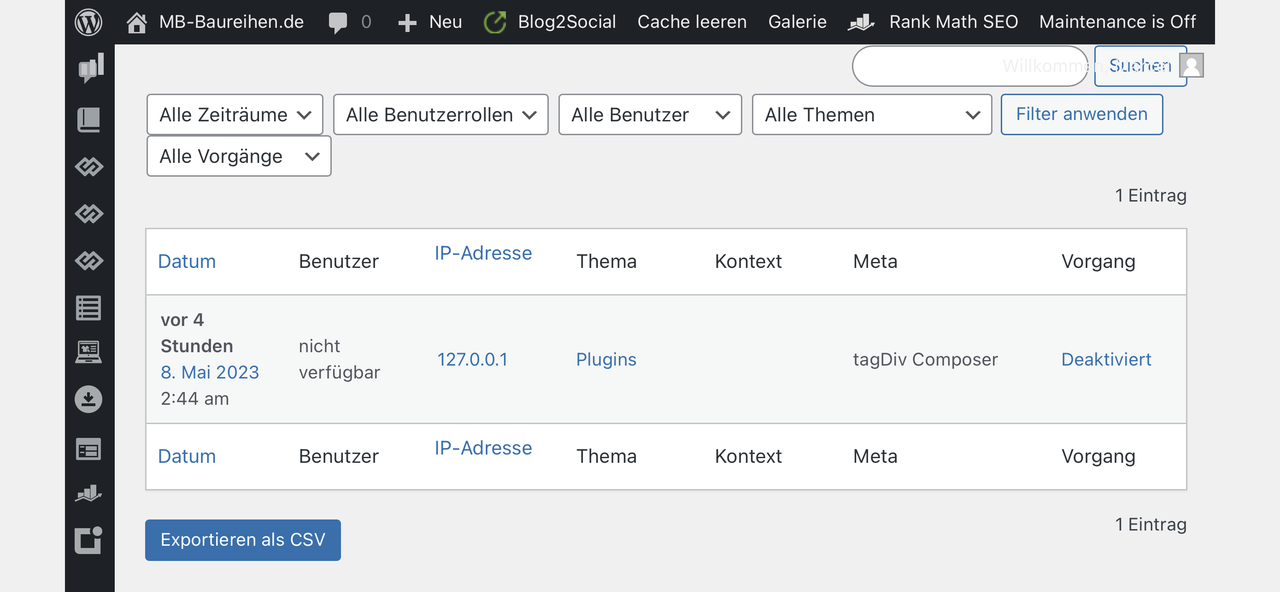Open the Galerie menu in the admin bar

(797, 22)
